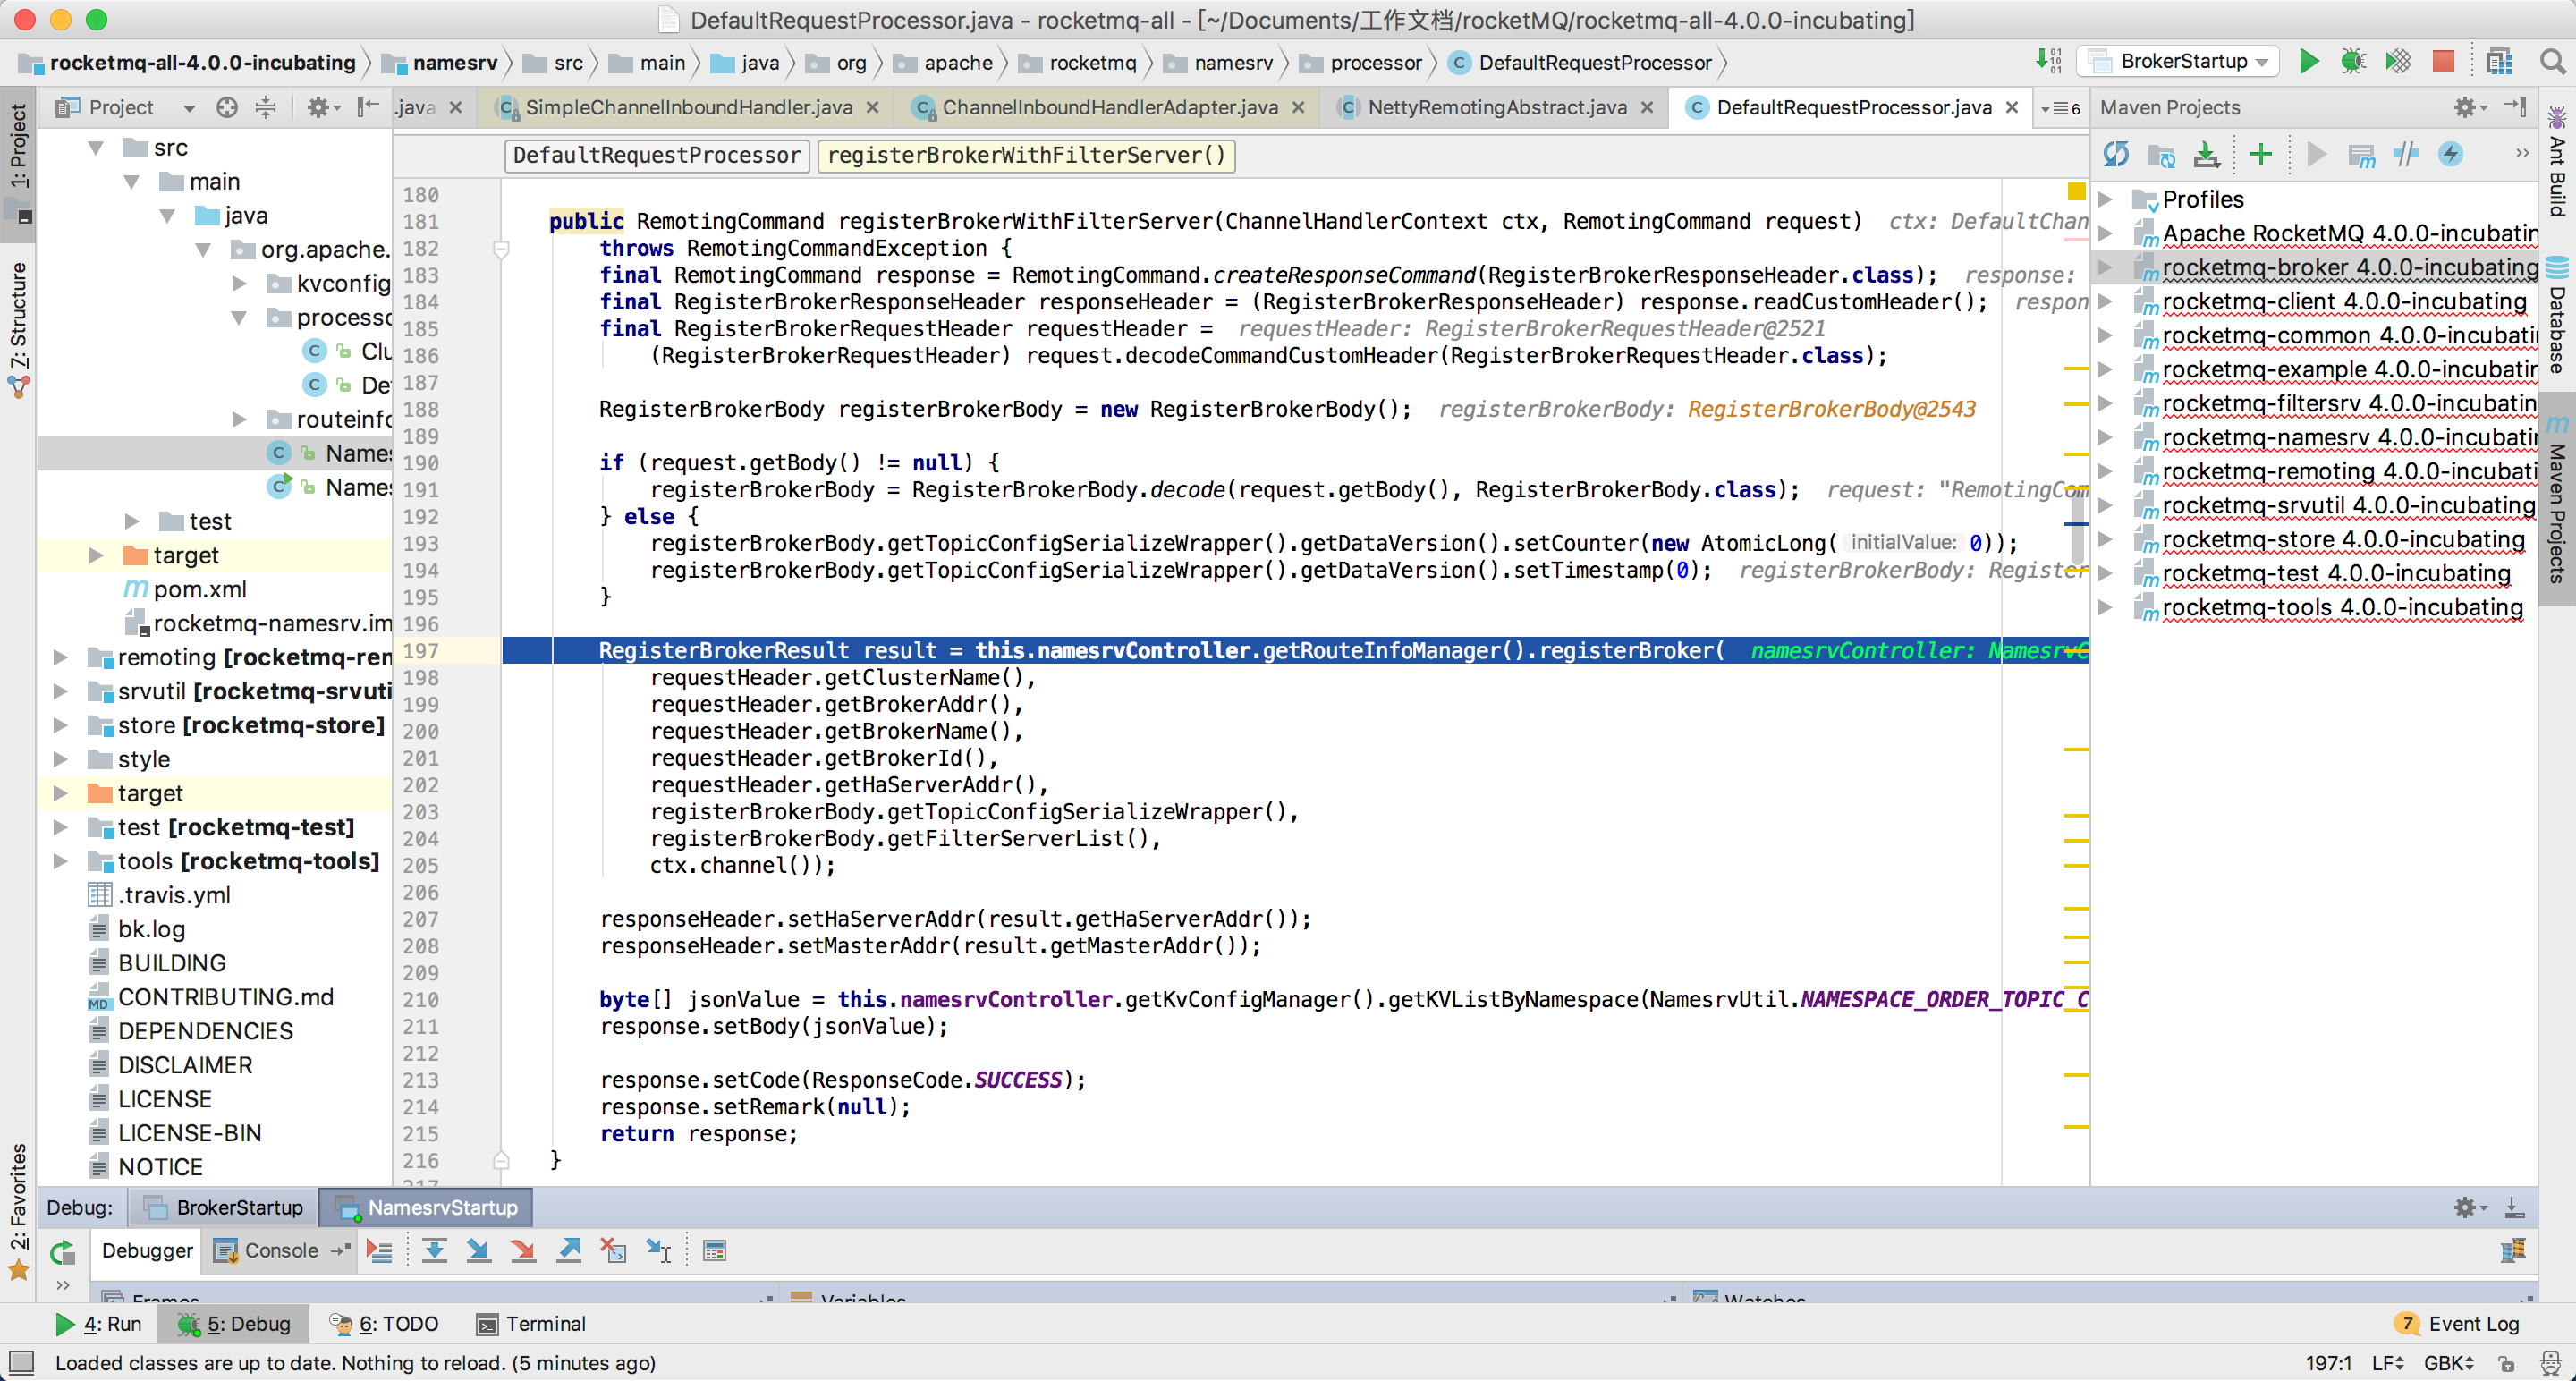This screenshot has width=2576, height=1381.
Task: Reimport all Maven projects
Action: pos(2116,154)
